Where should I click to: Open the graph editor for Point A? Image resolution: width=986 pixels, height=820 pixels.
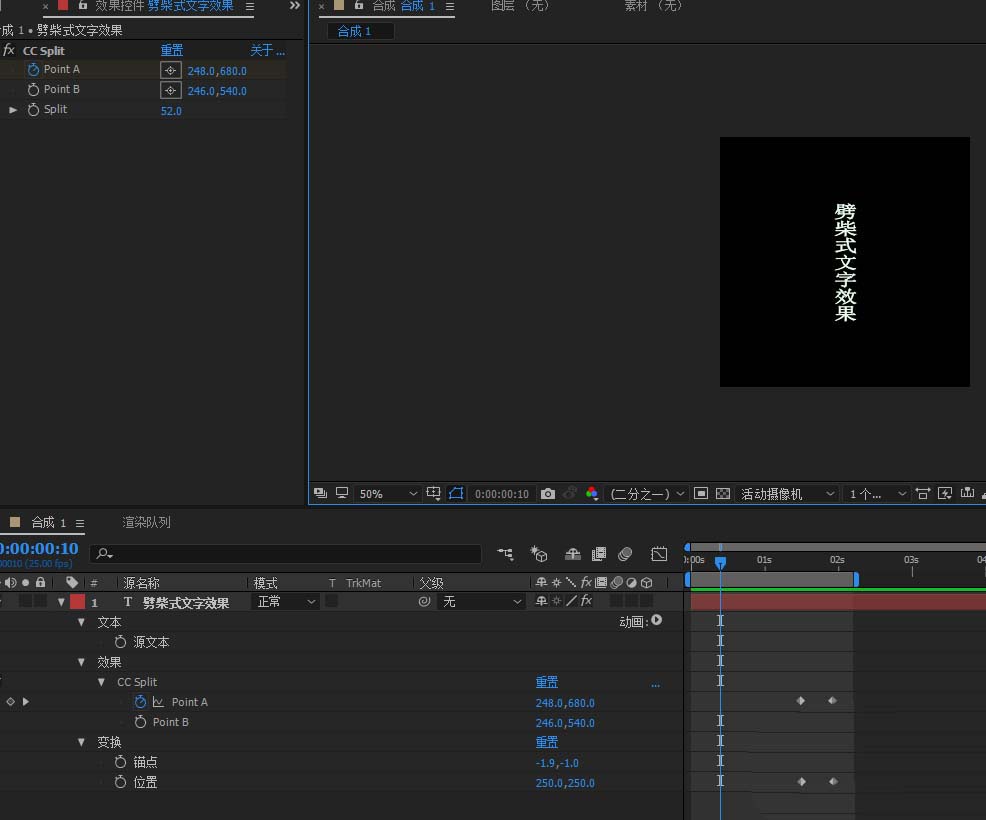158,702
